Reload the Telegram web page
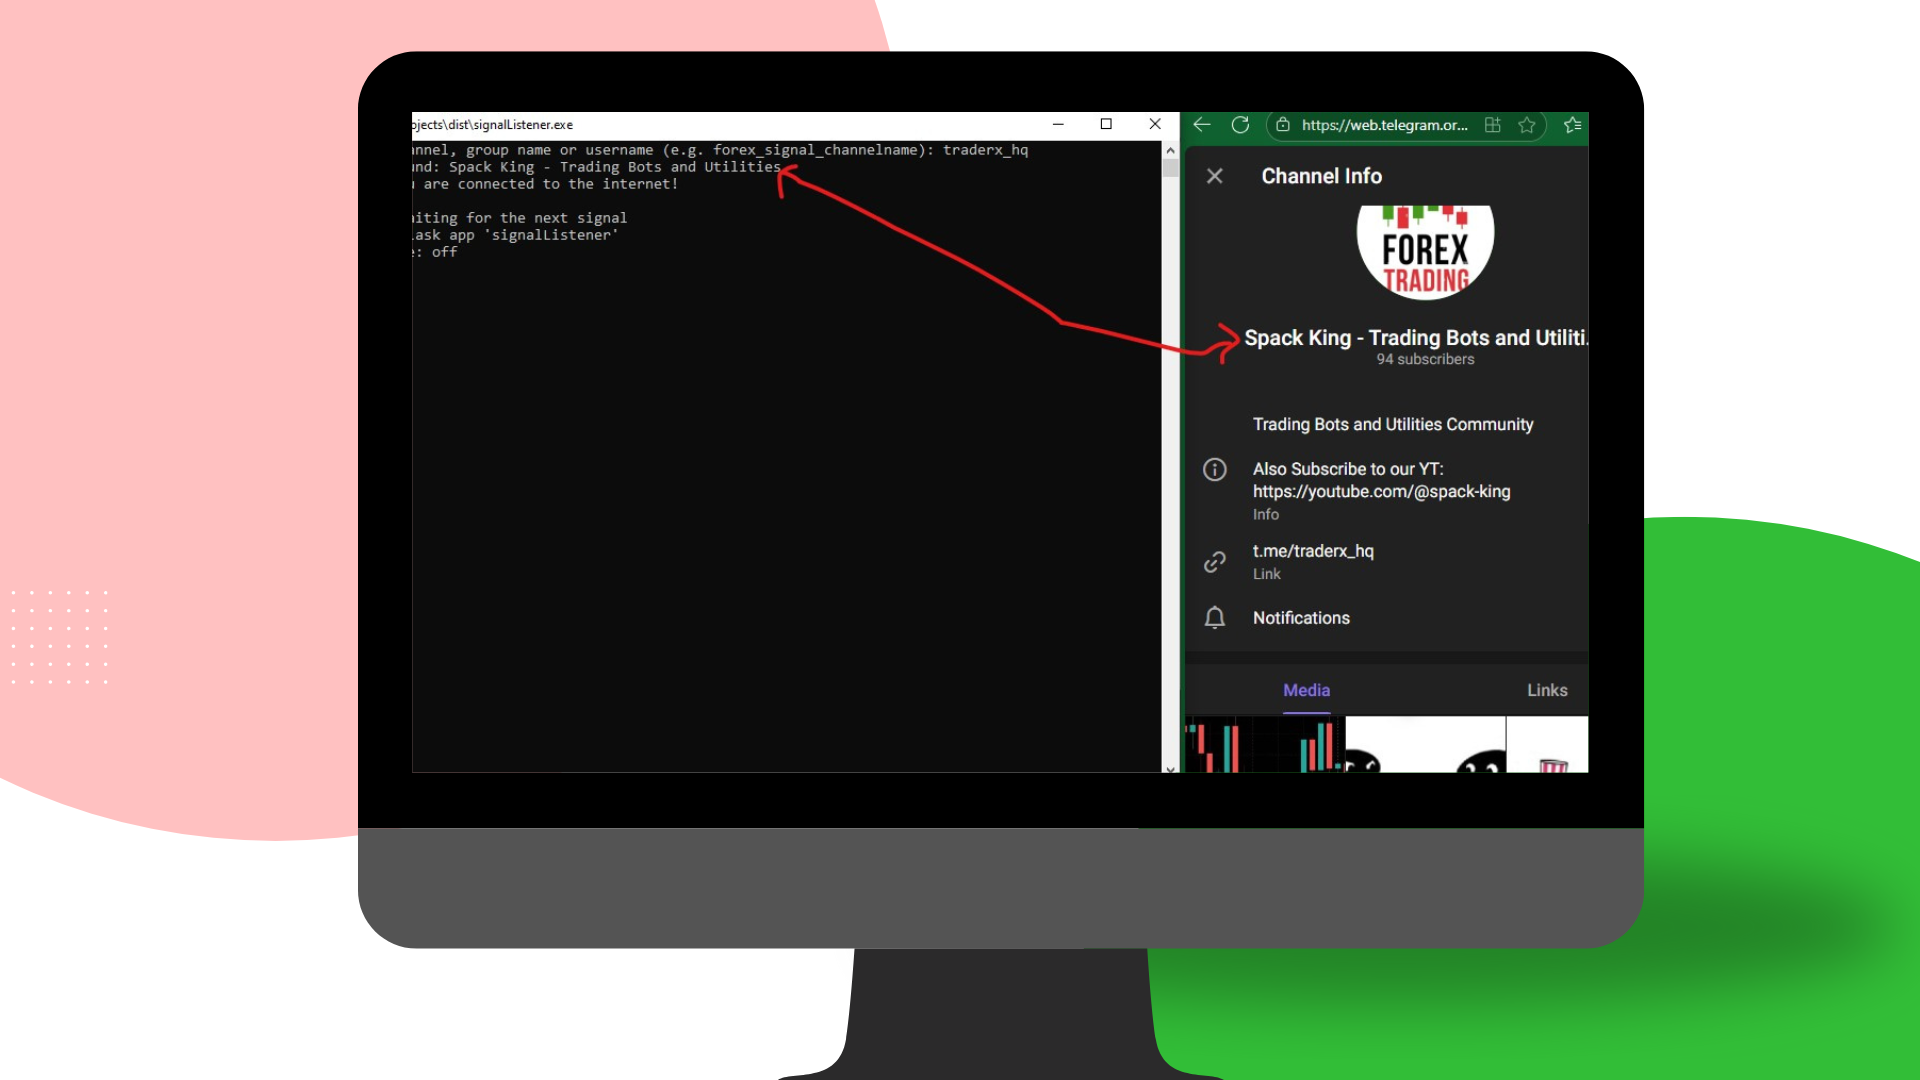The image size is (1920, 1080). point(1240,125)
